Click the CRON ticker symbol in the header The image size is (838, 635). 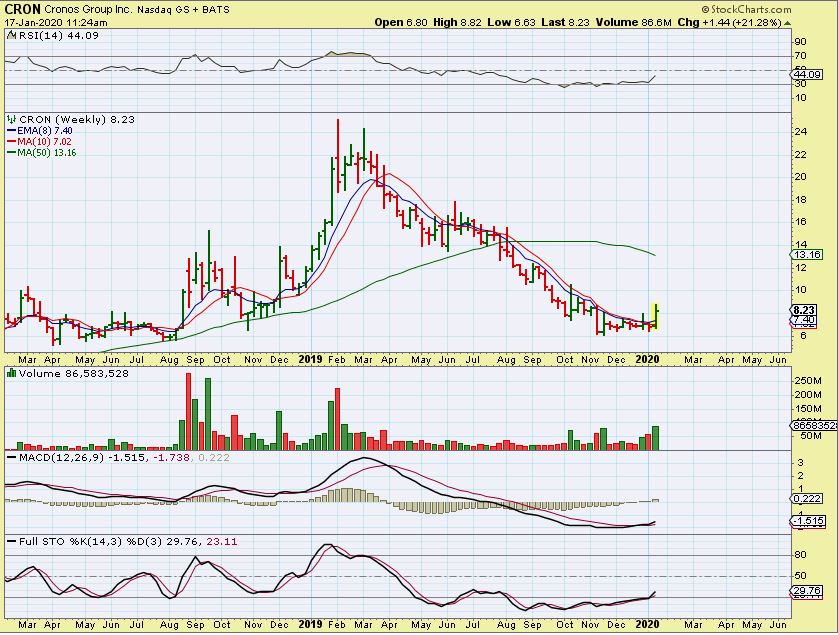pyautogui.click(x=22, y=10)
